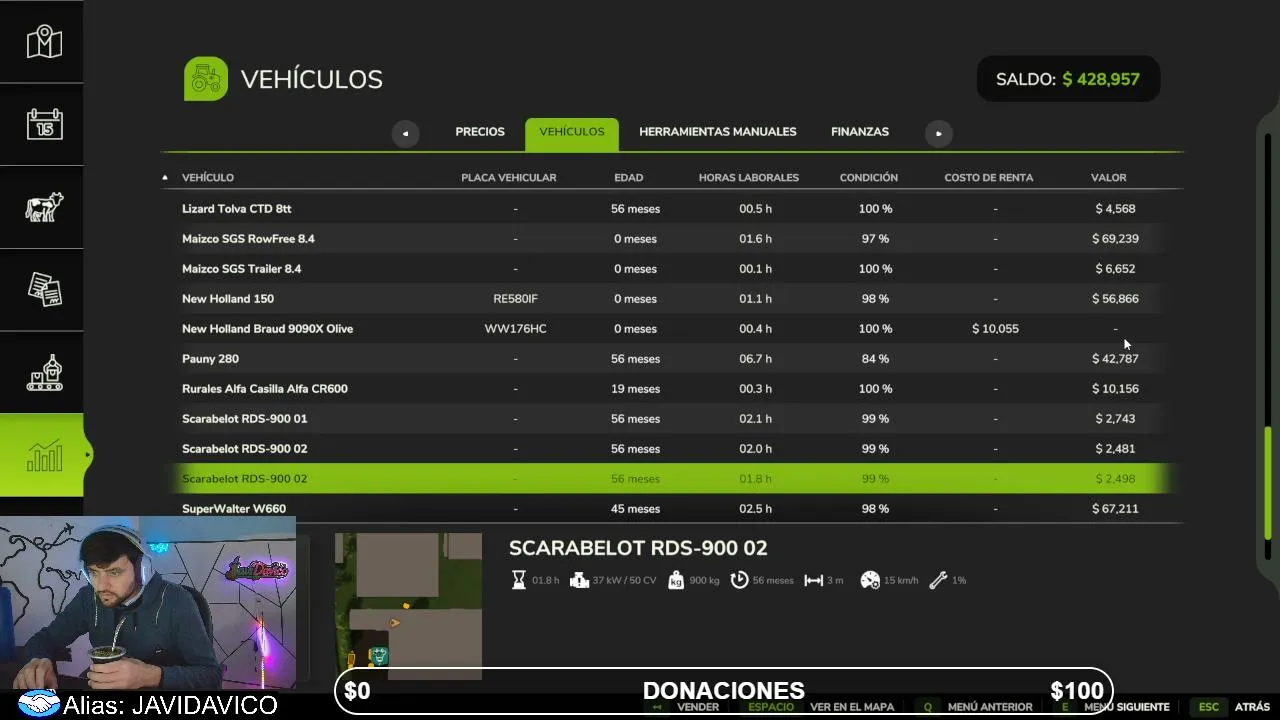
Task: Click the age clock icon in vehicle details
Action: click(739, 580)
